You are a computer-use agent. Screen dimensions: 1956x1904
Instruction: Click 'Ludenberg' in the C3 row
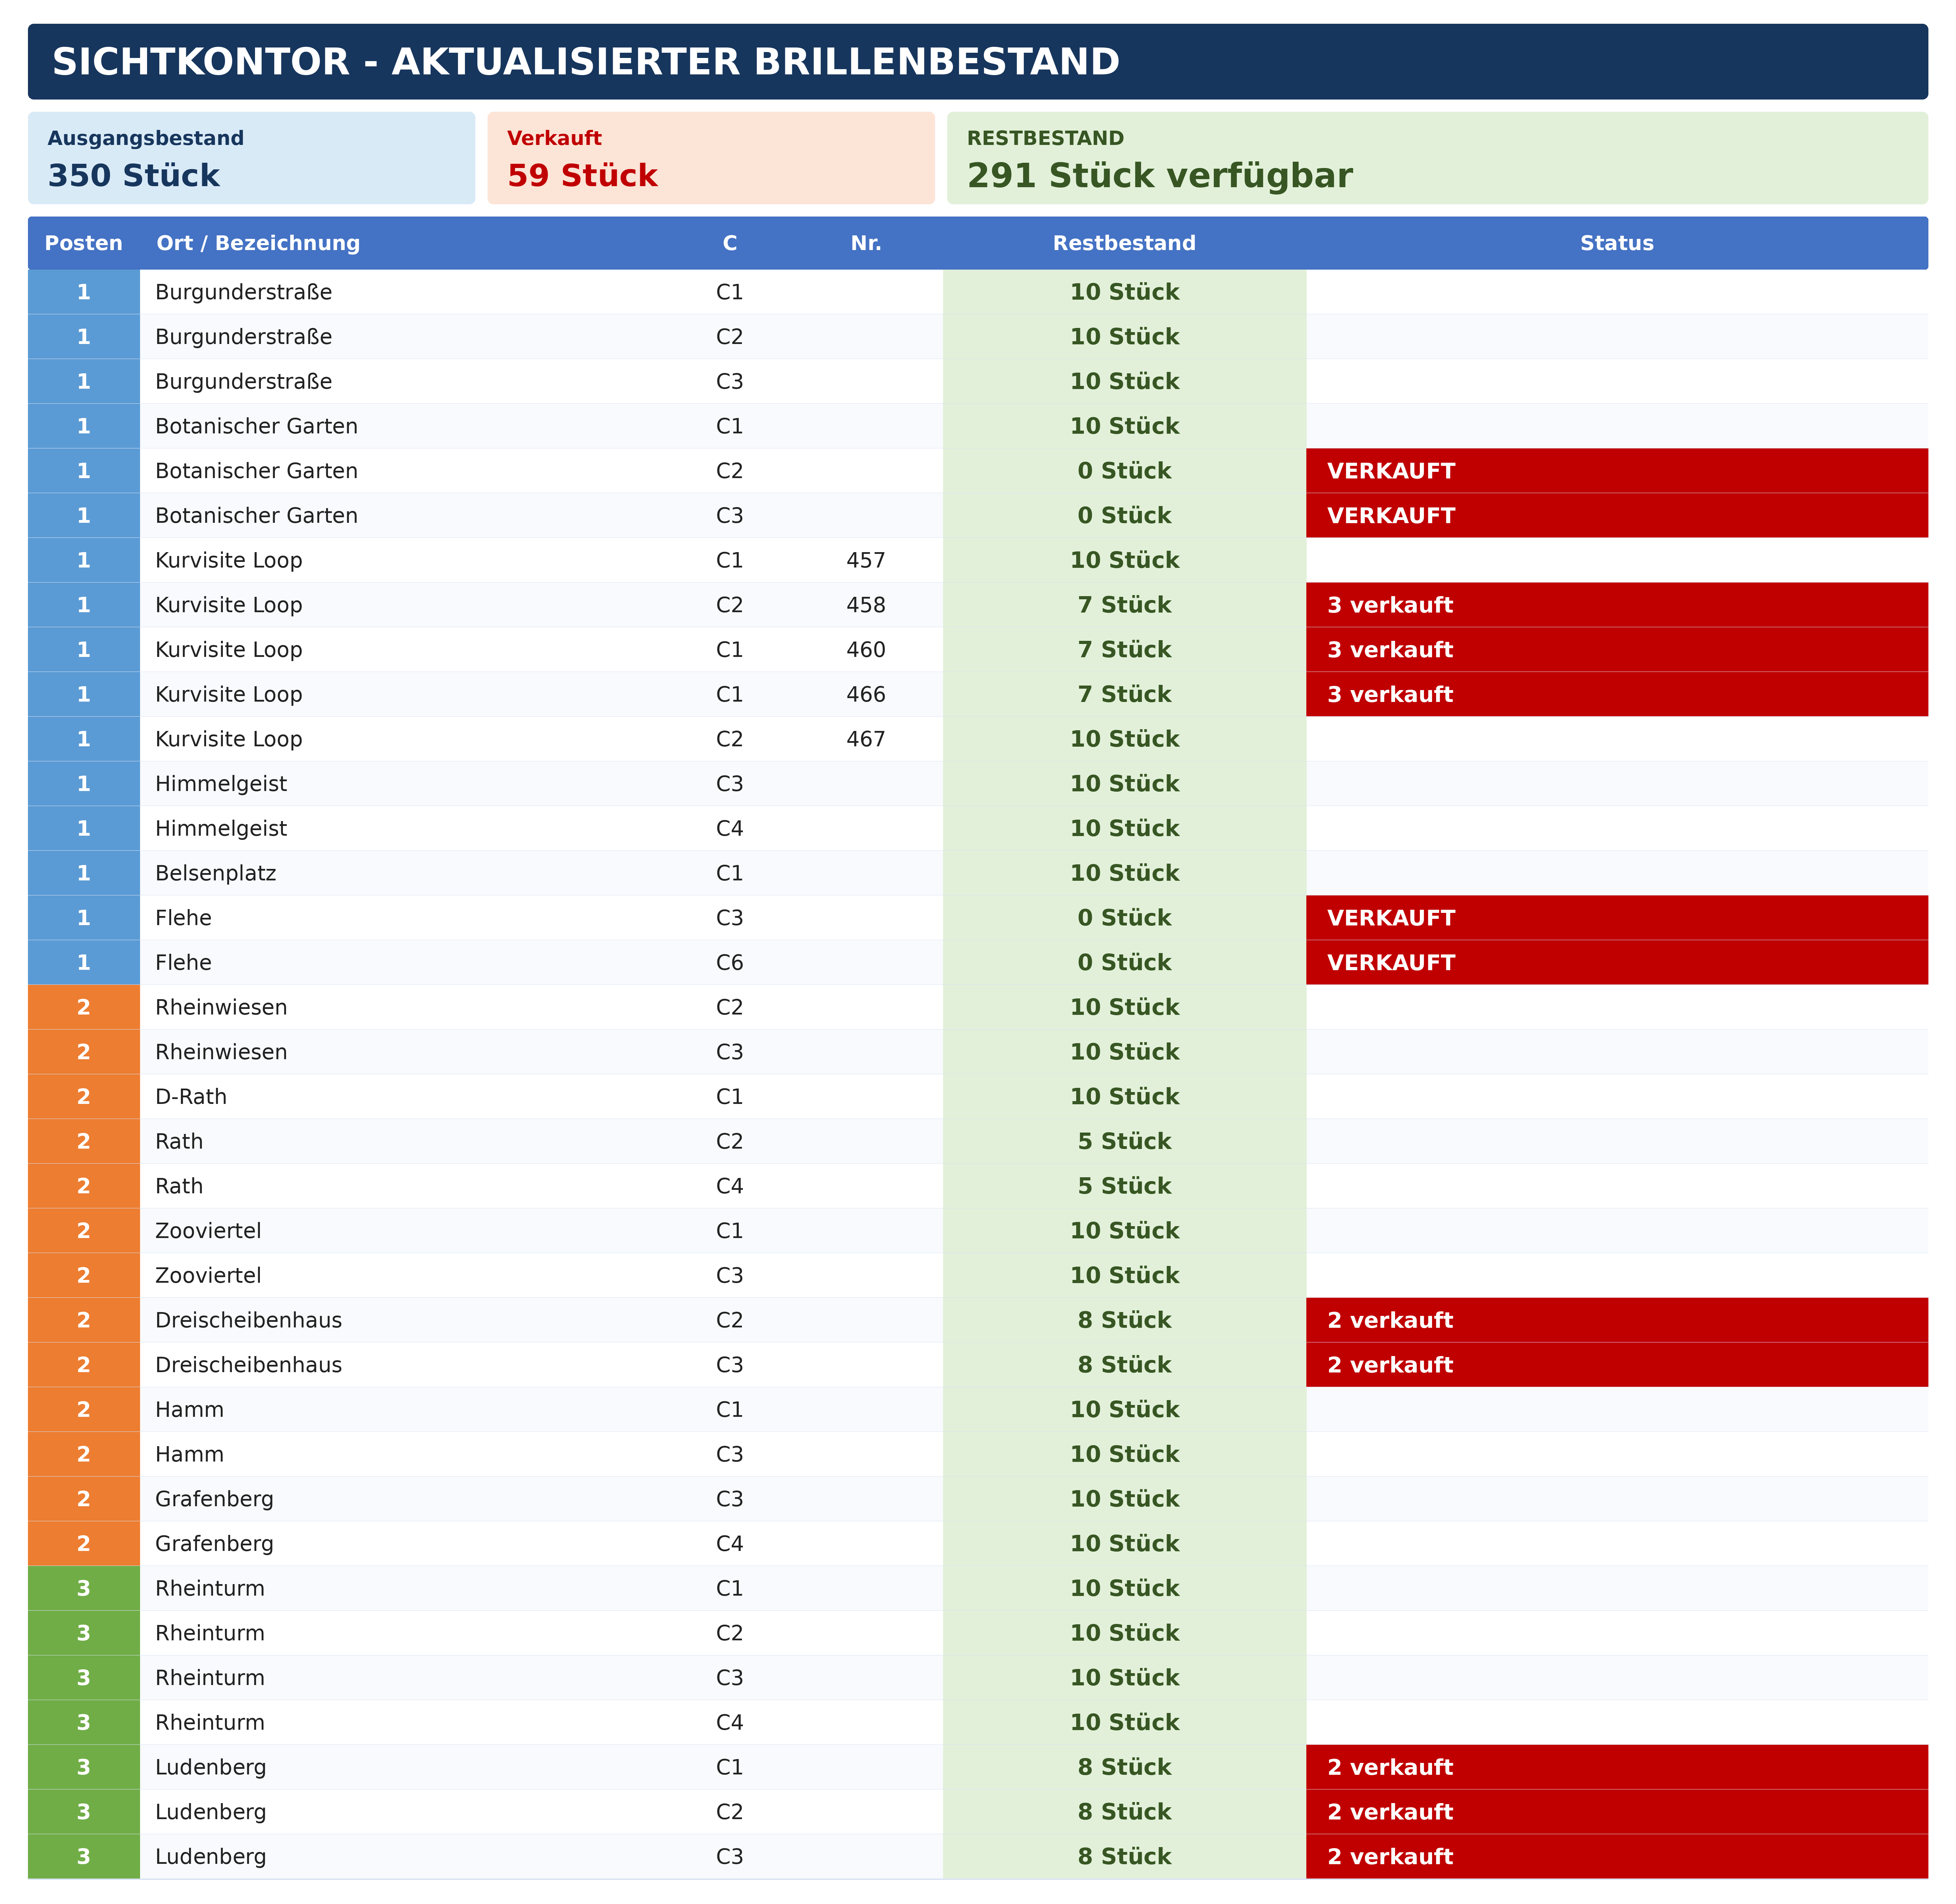point(211,1857)
